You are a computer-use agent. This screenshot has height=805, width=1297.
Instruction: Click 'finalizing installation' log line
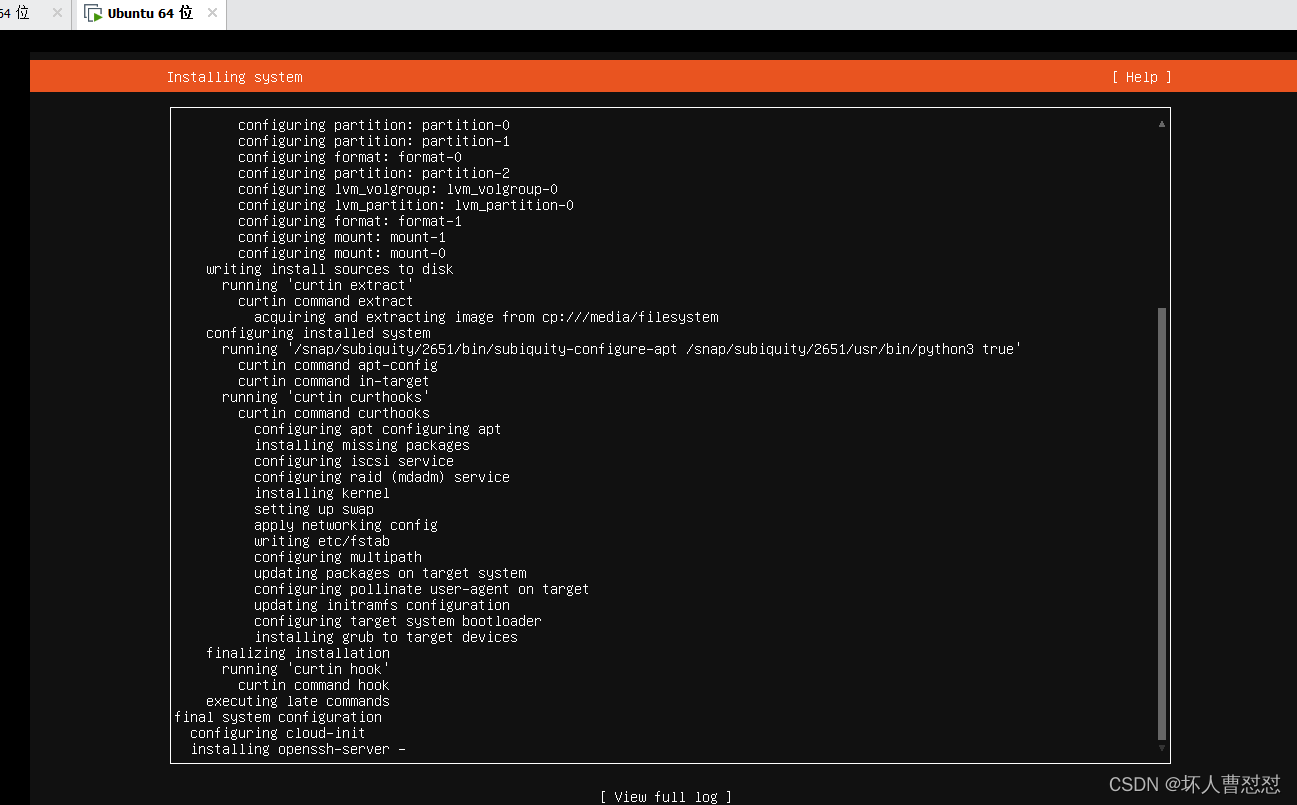(x=298, y=653)
